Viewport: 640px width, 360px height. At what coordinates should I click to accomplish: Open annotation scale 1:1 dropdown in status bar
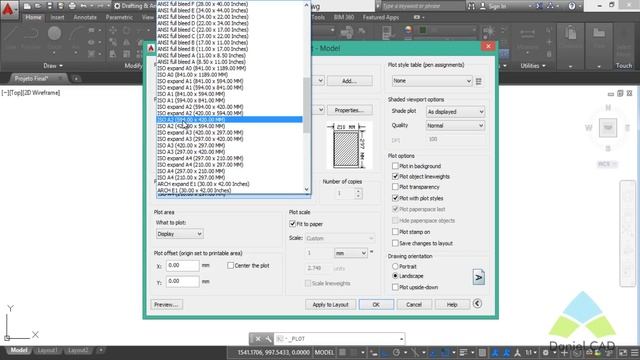[531, 352]
